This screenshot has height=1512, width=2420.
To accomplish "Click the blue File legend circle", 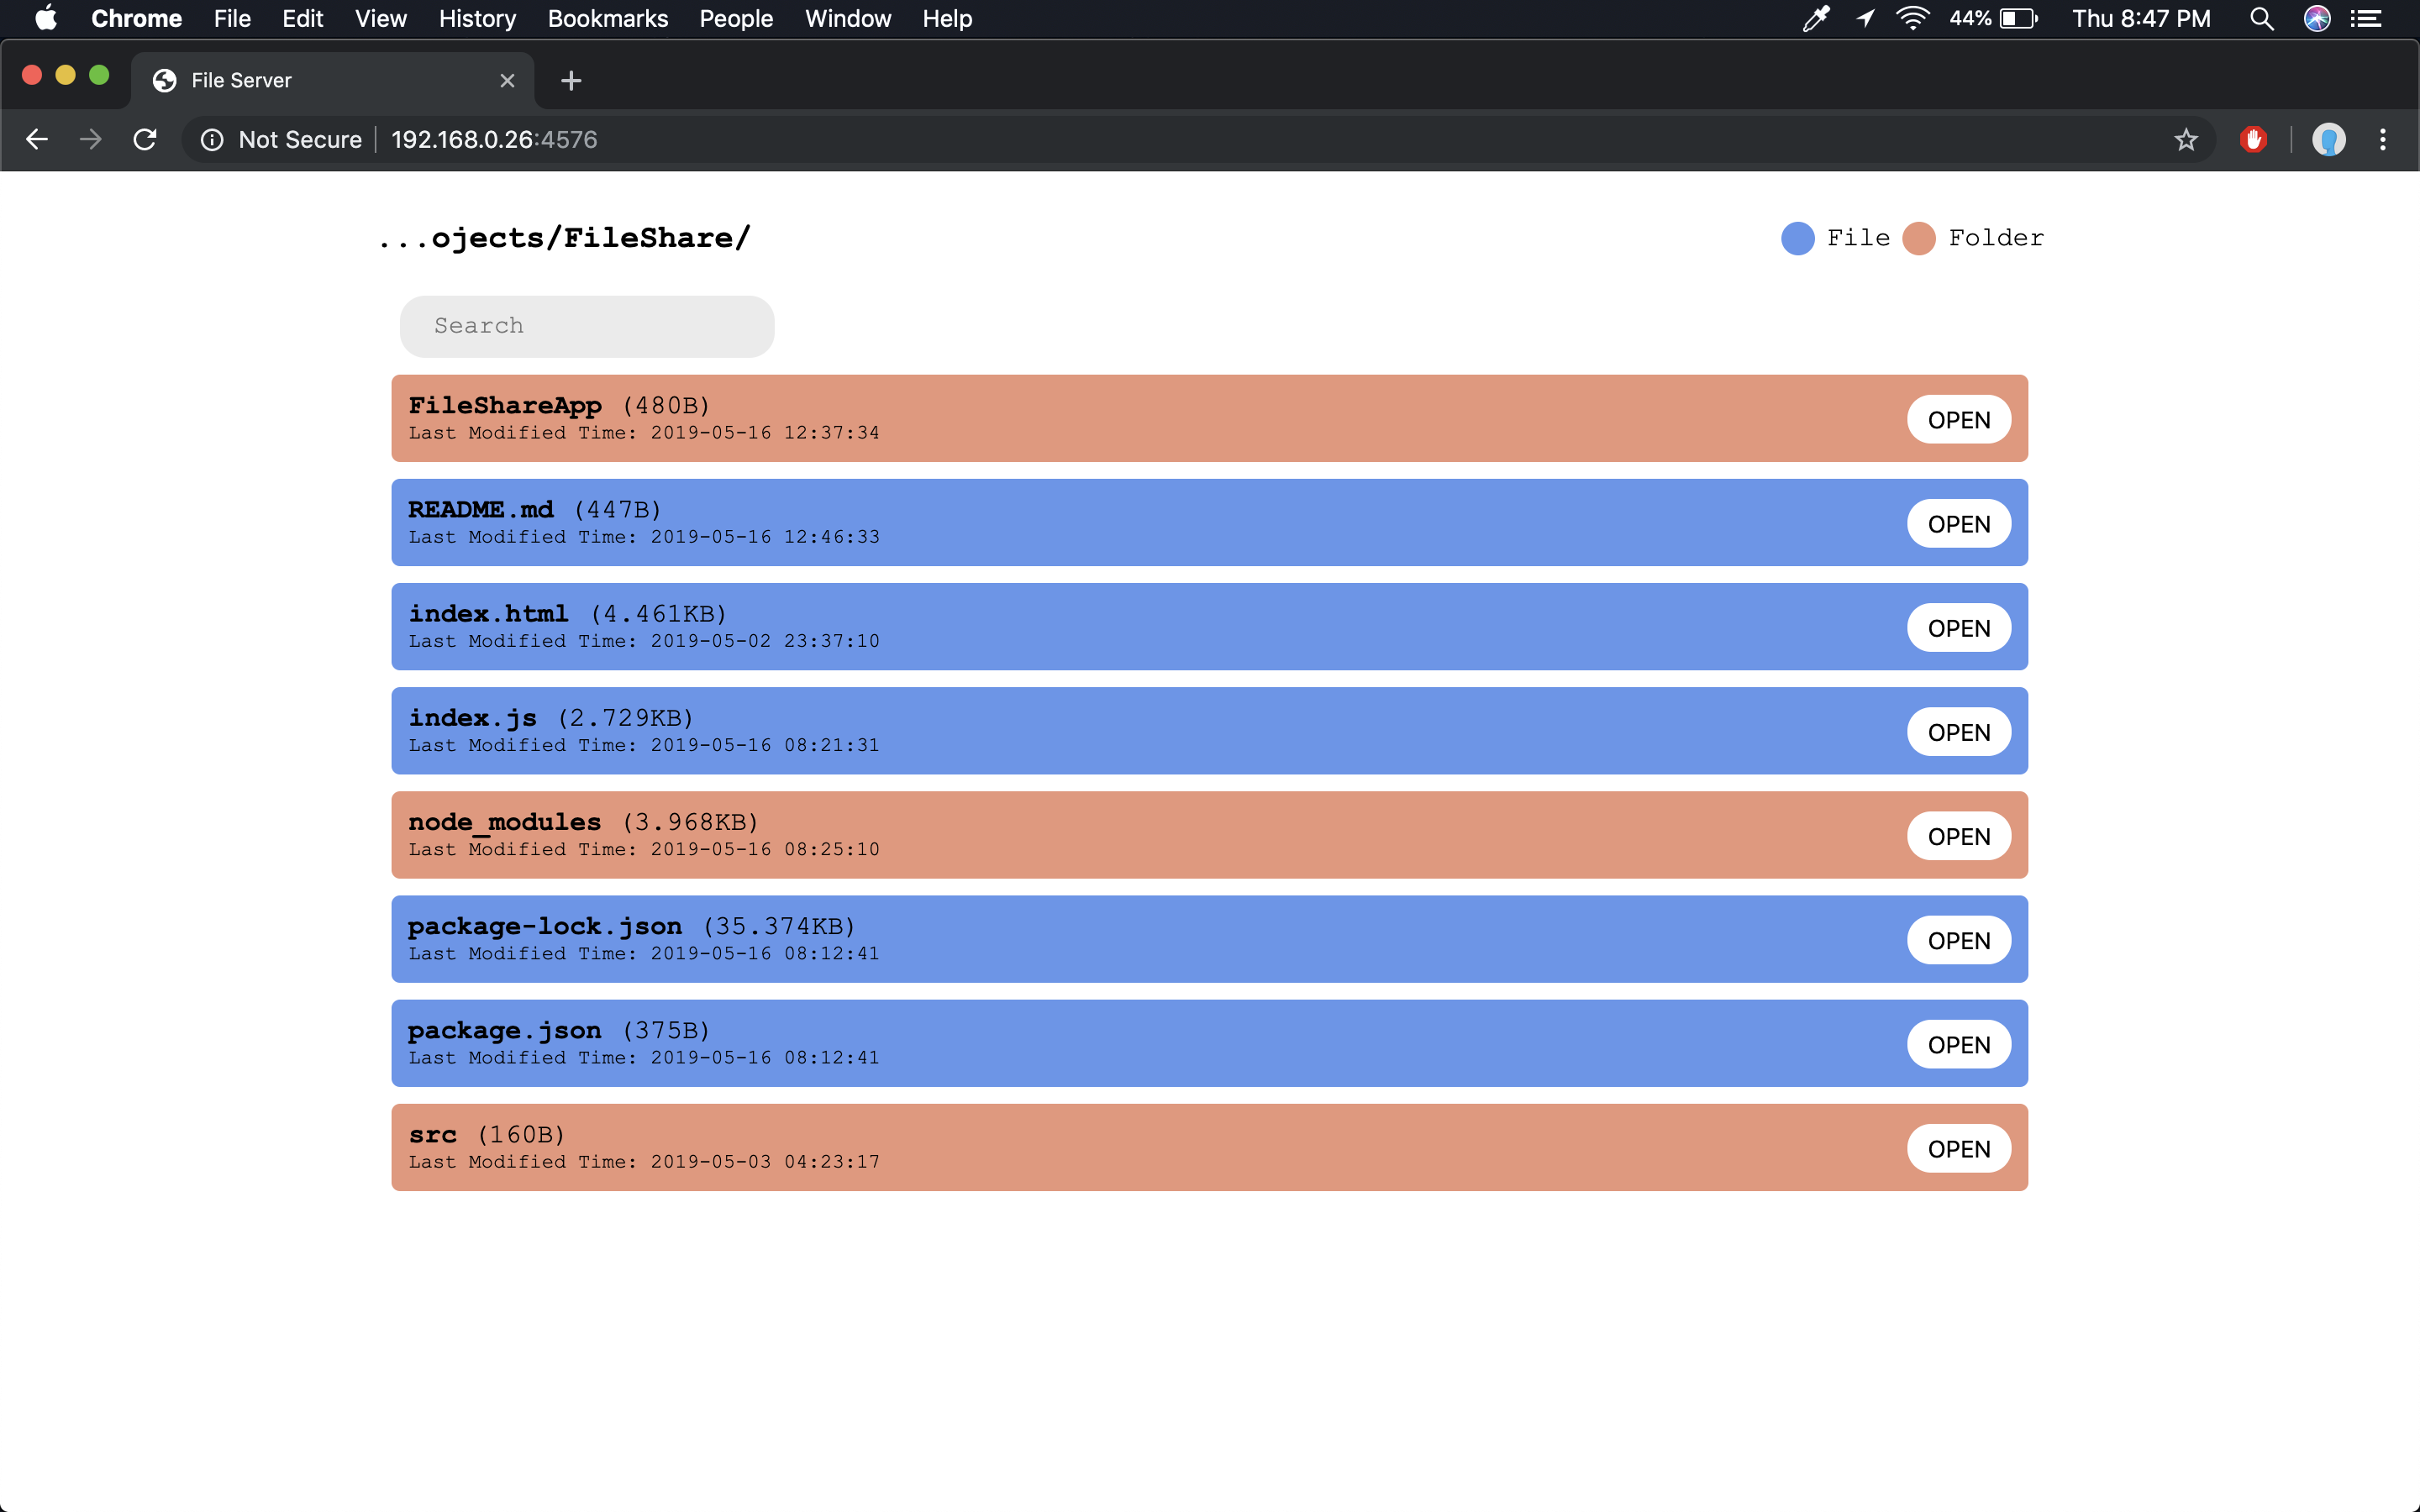I will [1797, 238].
